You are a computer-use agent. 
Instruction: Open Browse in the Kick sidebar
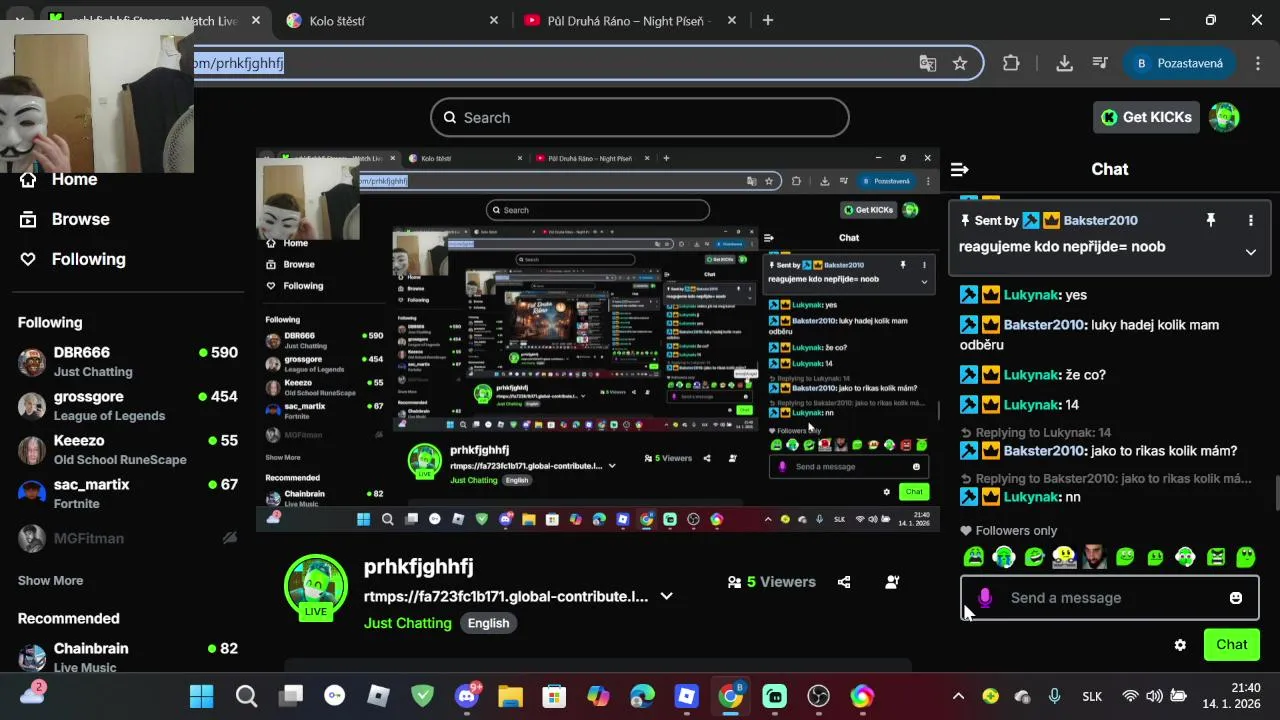tap(66, 219)
